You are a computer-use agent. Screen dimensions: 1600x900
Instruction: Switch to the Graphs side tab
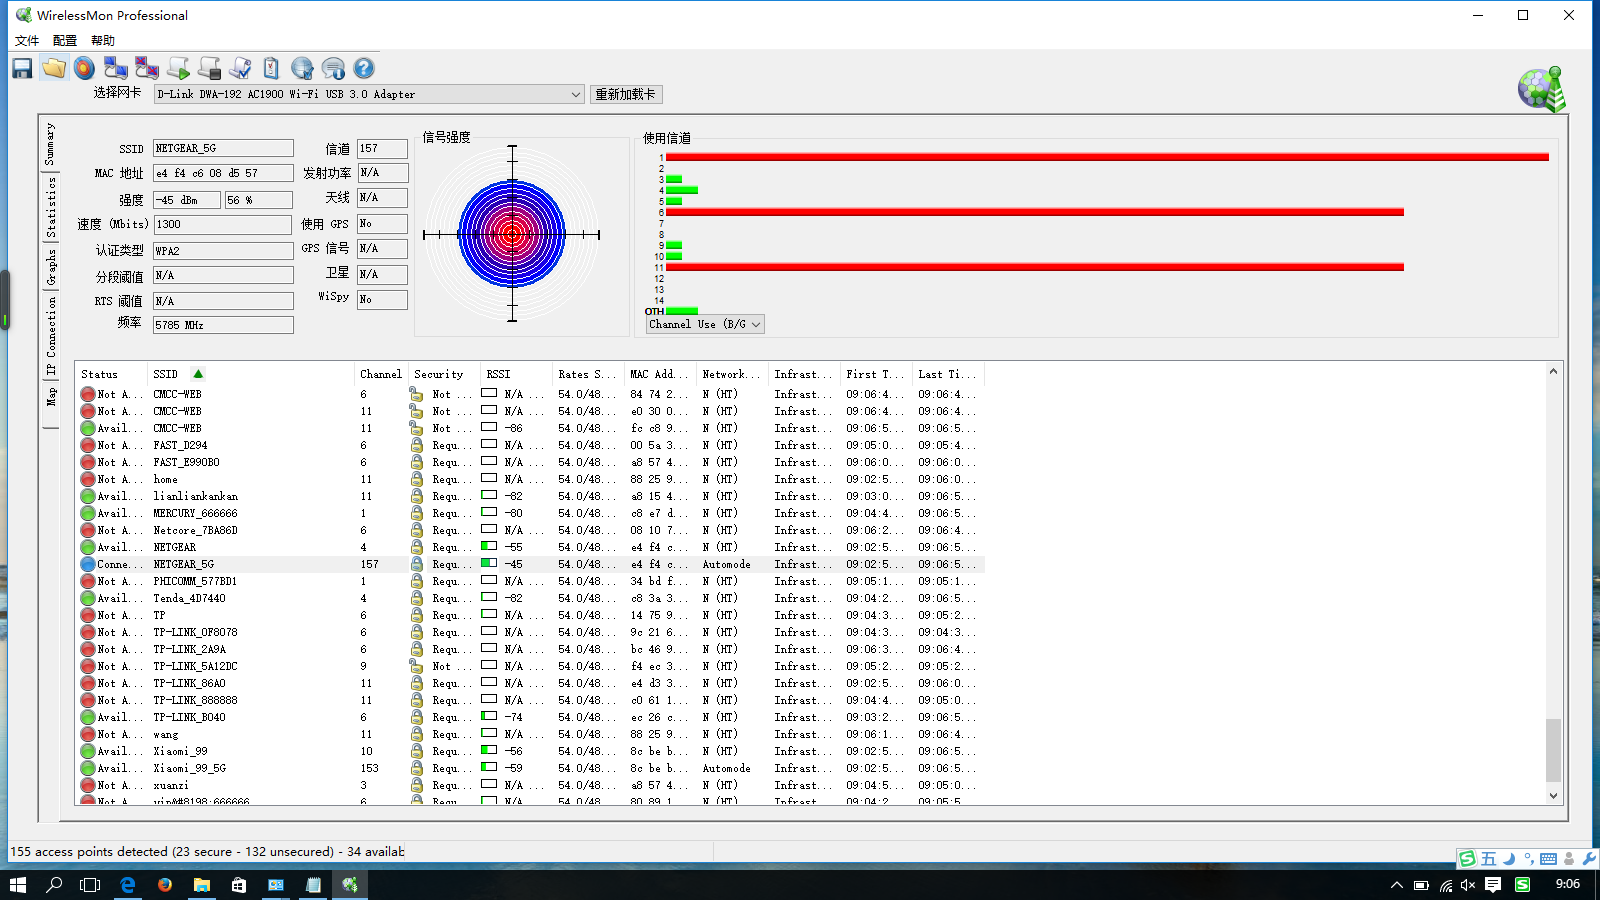point(50,266)
